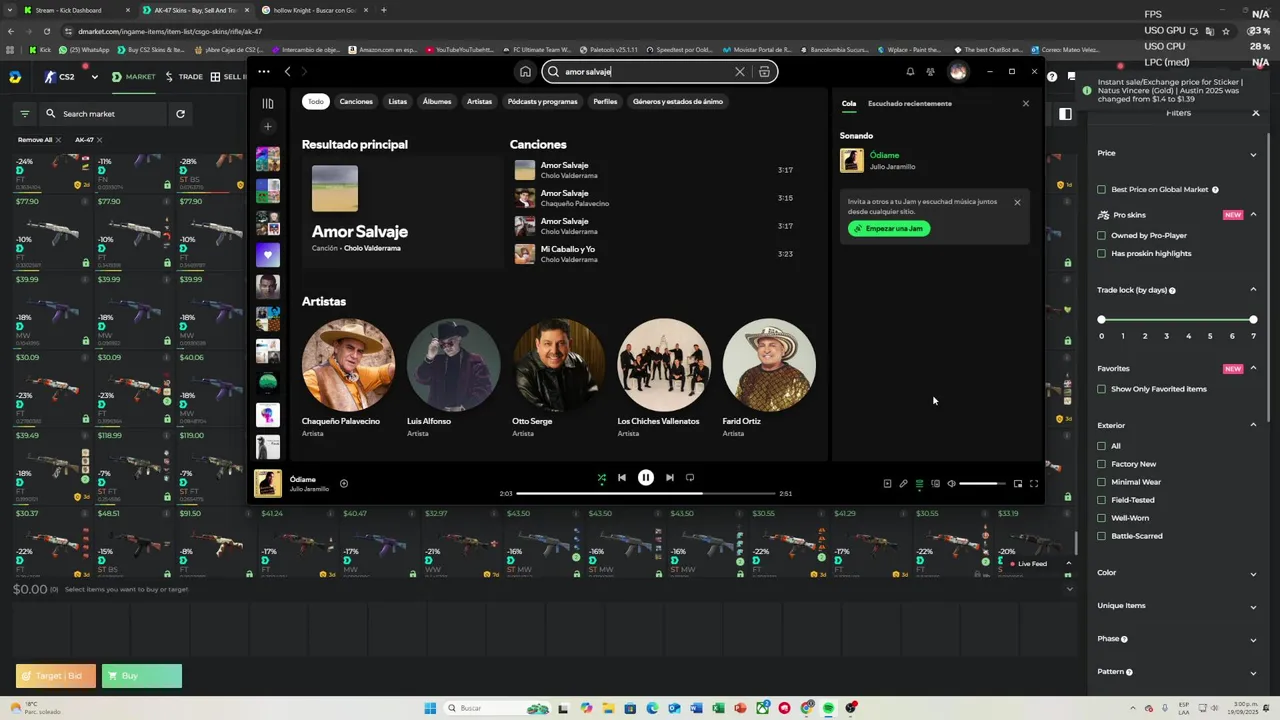Skip to the next track
Viewport: 1280px width, 720px height.
click(670, 478)
